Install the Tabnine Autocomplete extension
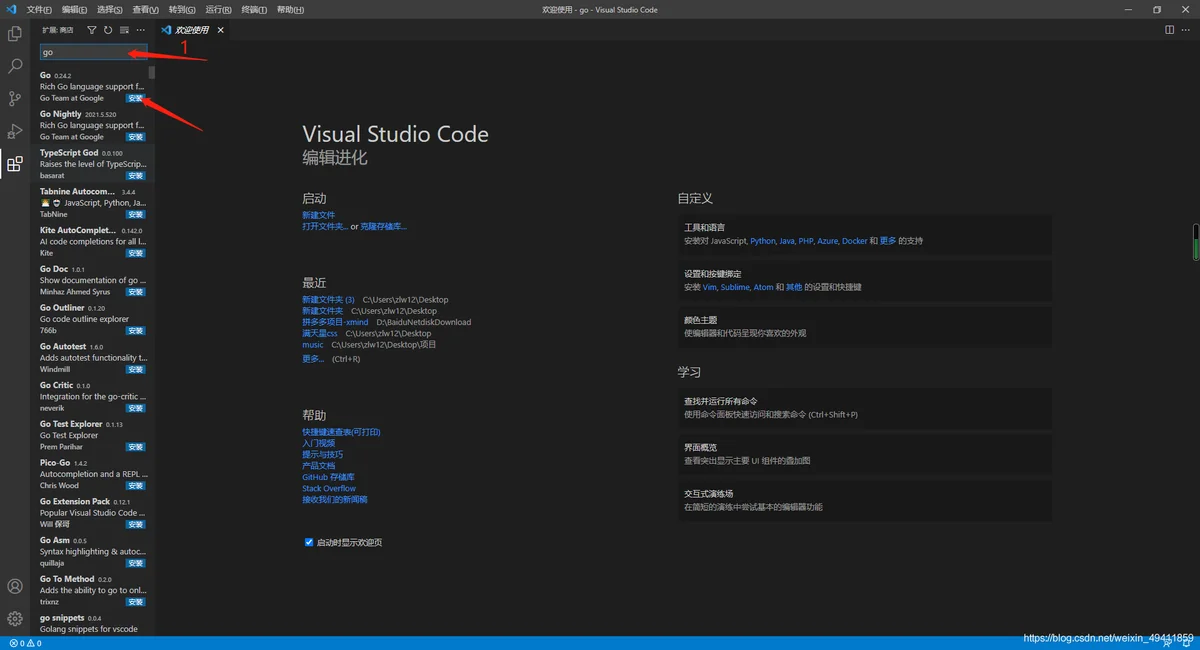Screen dimensions: 1200x650 (x=136, y=215)
